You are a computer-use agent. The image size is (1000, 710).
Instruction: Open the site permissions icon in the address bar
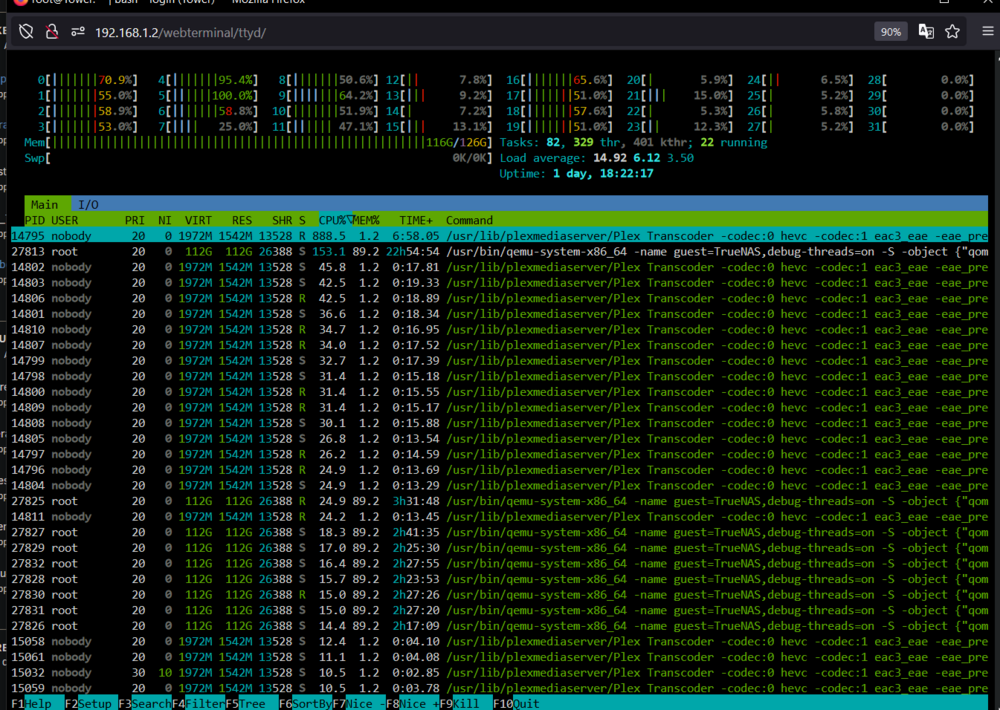[78, 31]
